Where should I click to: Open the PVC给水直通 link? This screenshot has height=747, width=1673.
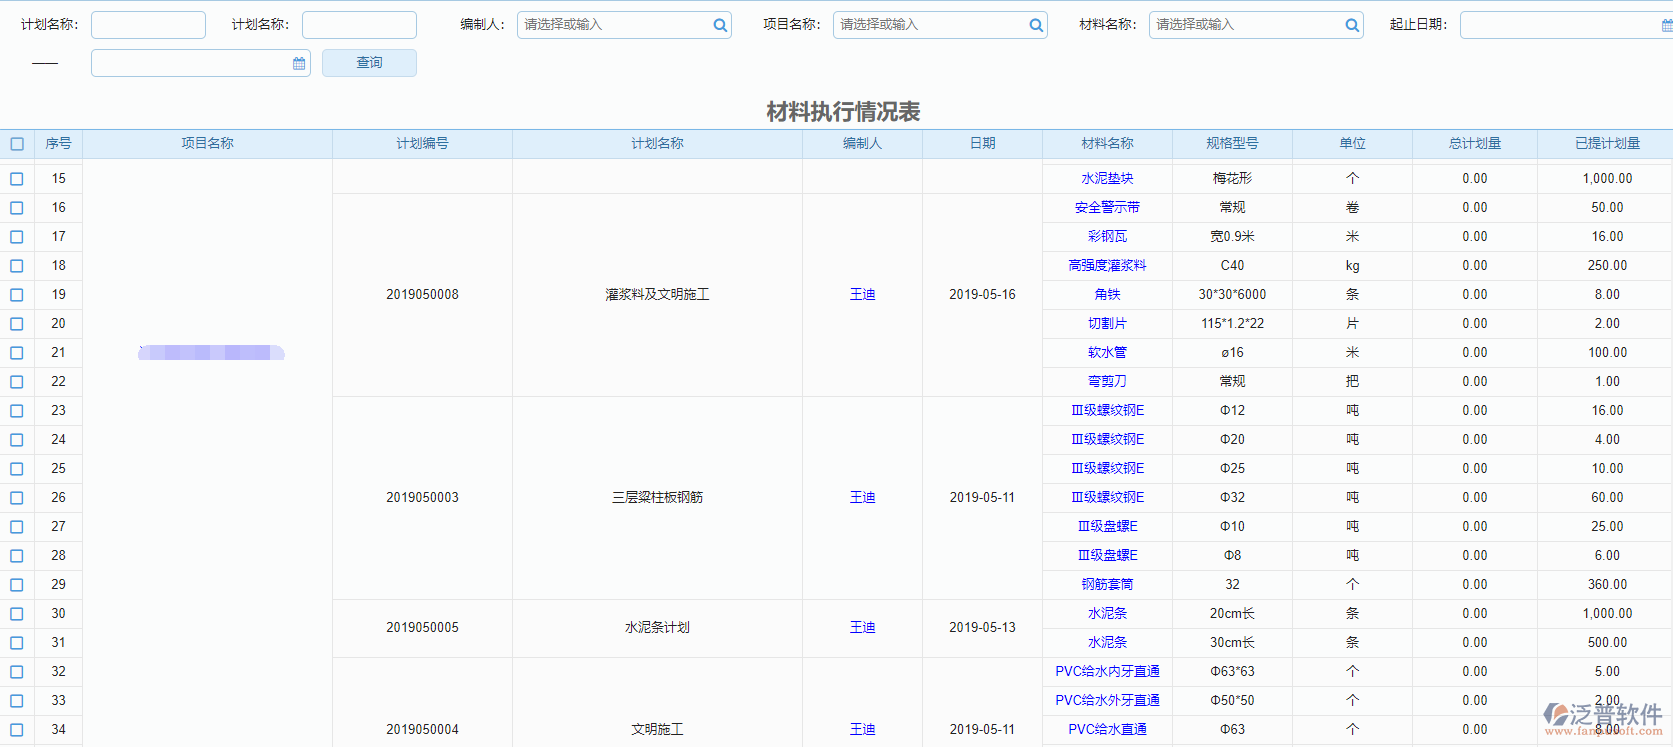pos(1107,730)
